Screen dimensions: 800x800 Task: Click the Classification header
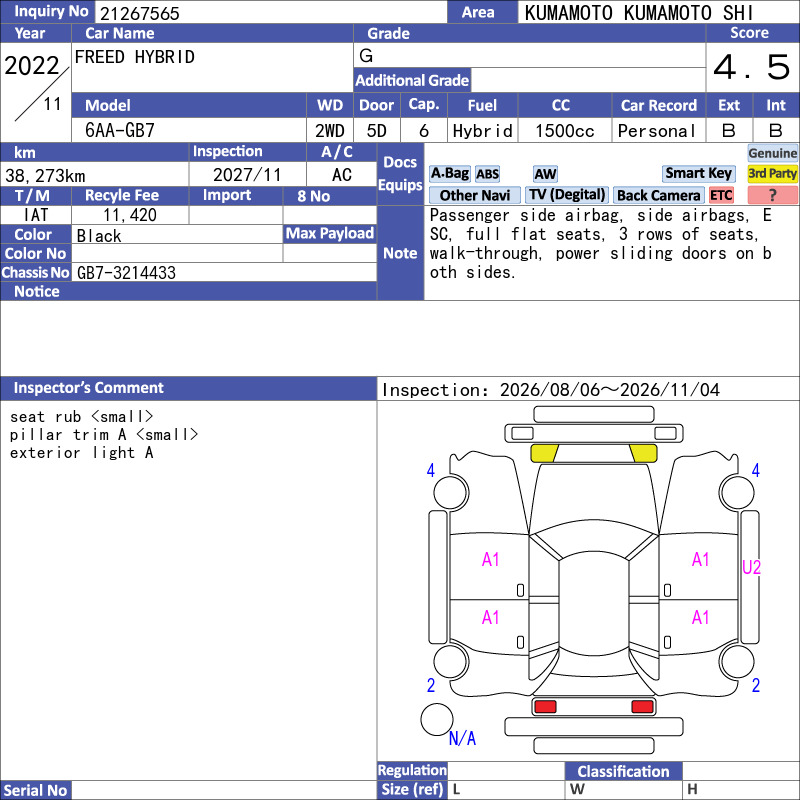(x=623, y=771)
